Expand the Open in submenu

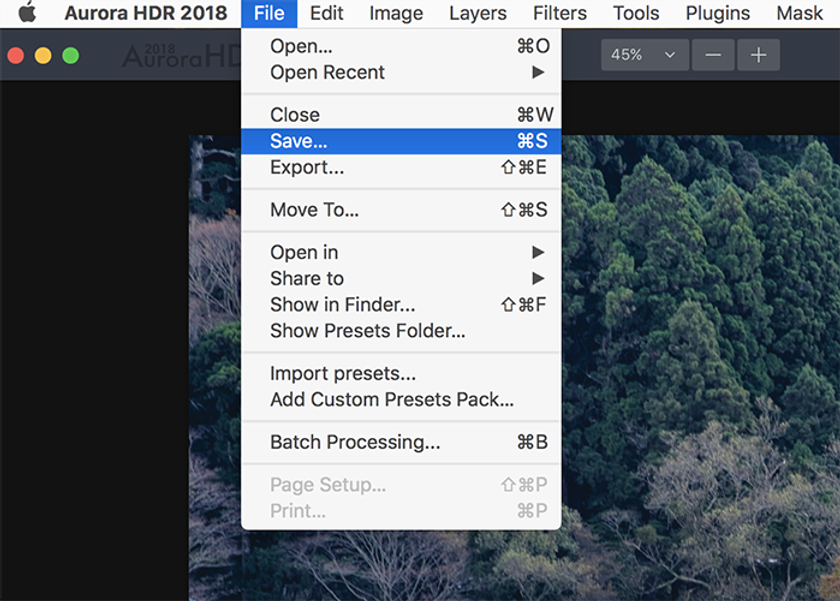401,252
